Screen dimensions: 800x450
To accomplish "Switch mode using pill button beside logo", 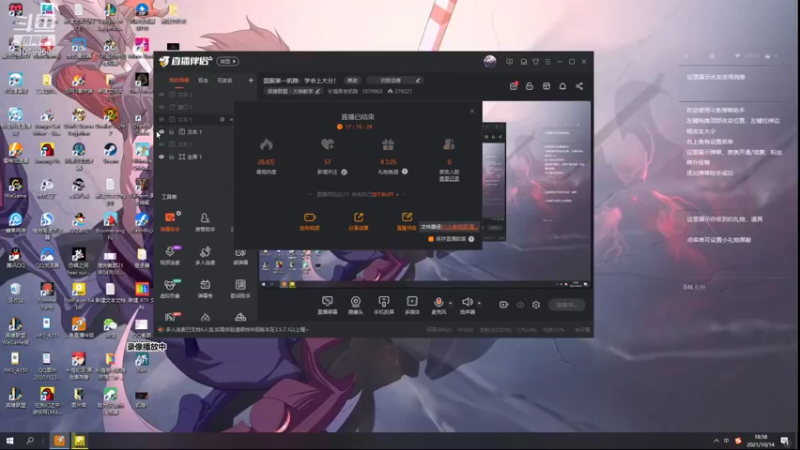I will pos(228,61).
